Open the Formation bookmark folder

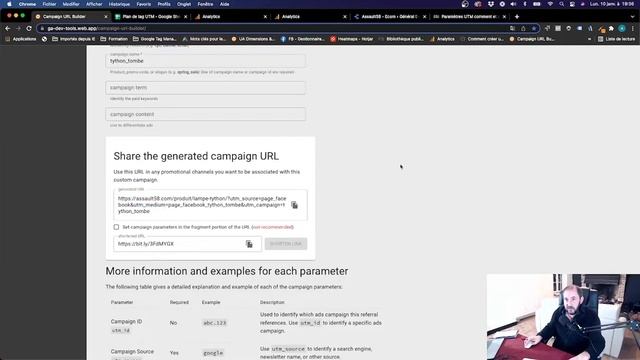point(114,39)
